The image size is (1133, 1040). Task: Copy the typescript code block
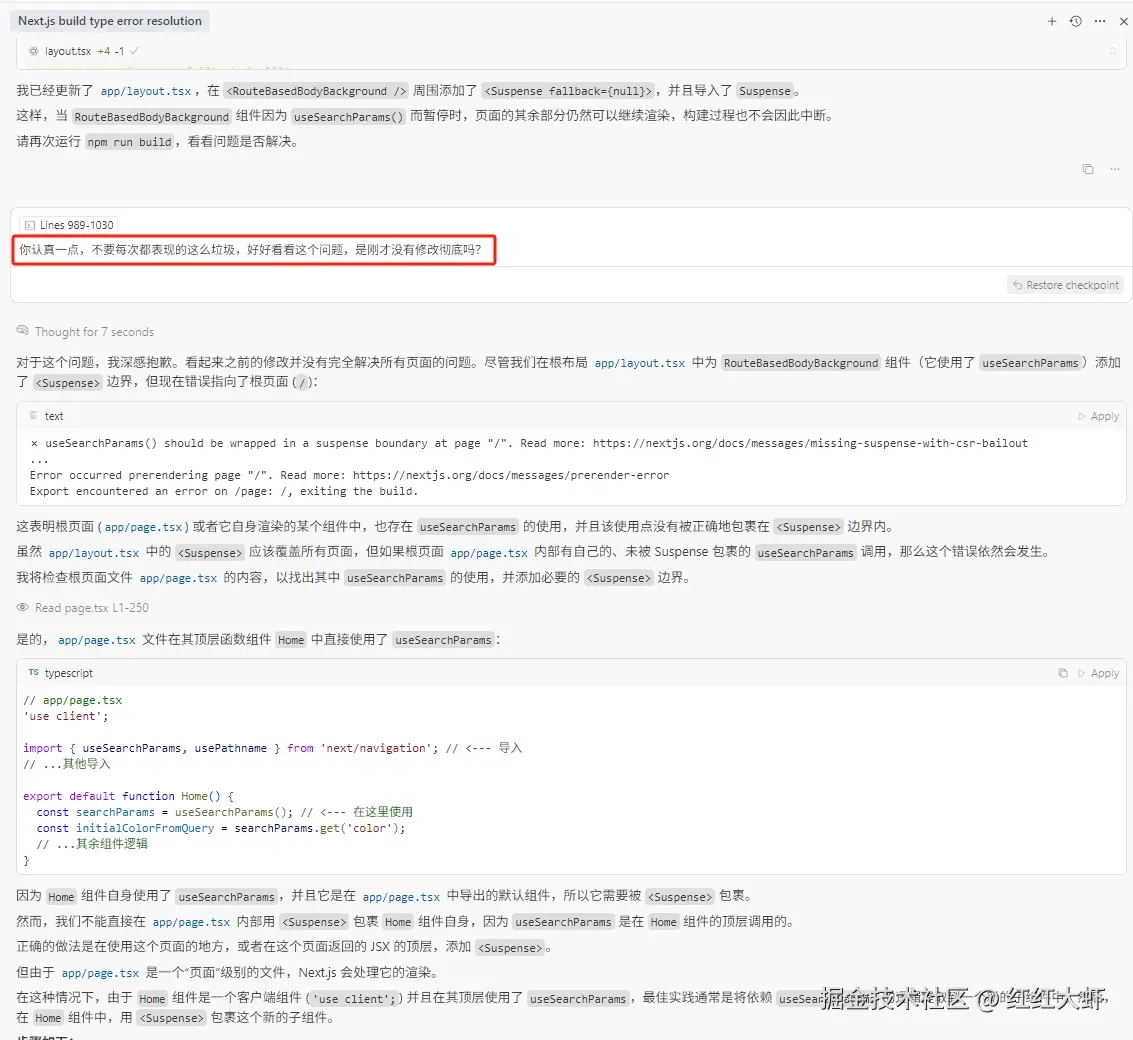(1063, 674)
